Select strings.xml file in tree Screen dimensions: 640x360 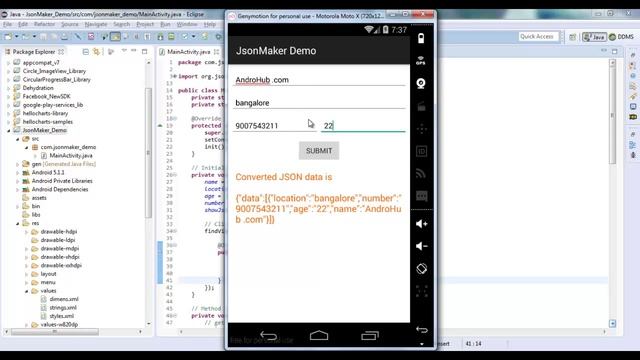[63, 308]
